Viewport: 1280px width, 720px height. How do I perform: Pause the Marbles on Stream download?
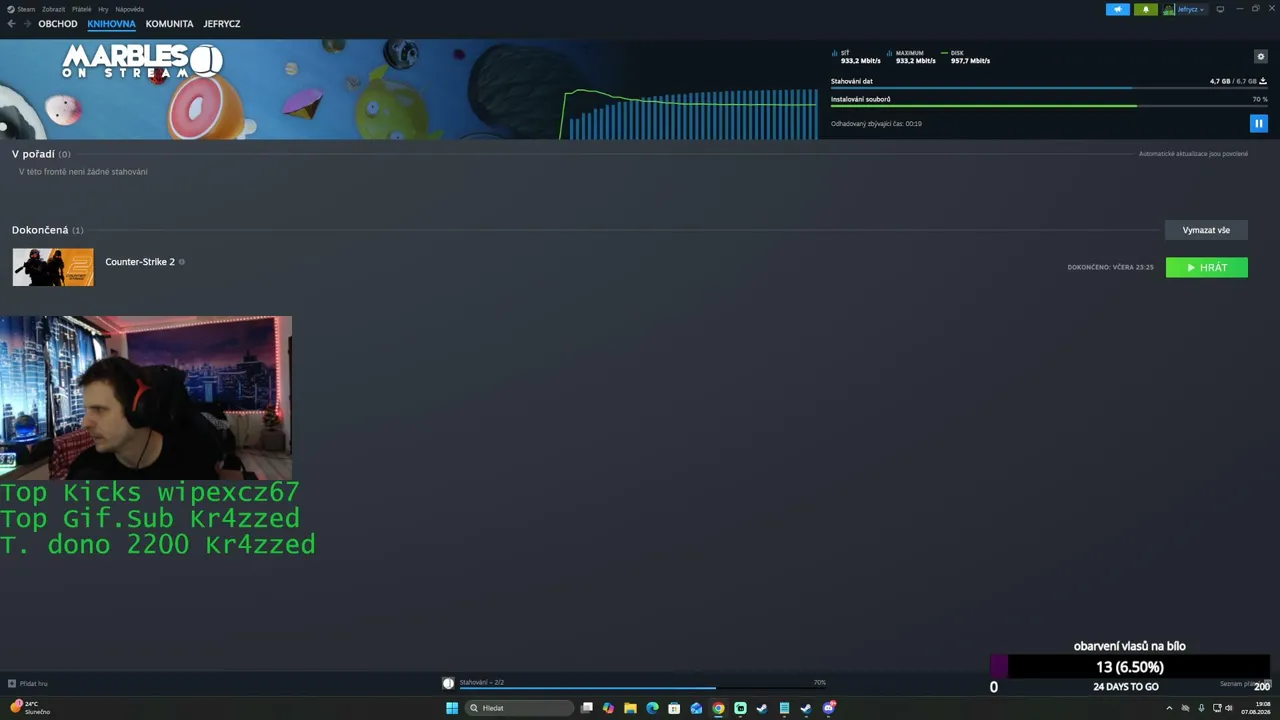[1259, 123]
